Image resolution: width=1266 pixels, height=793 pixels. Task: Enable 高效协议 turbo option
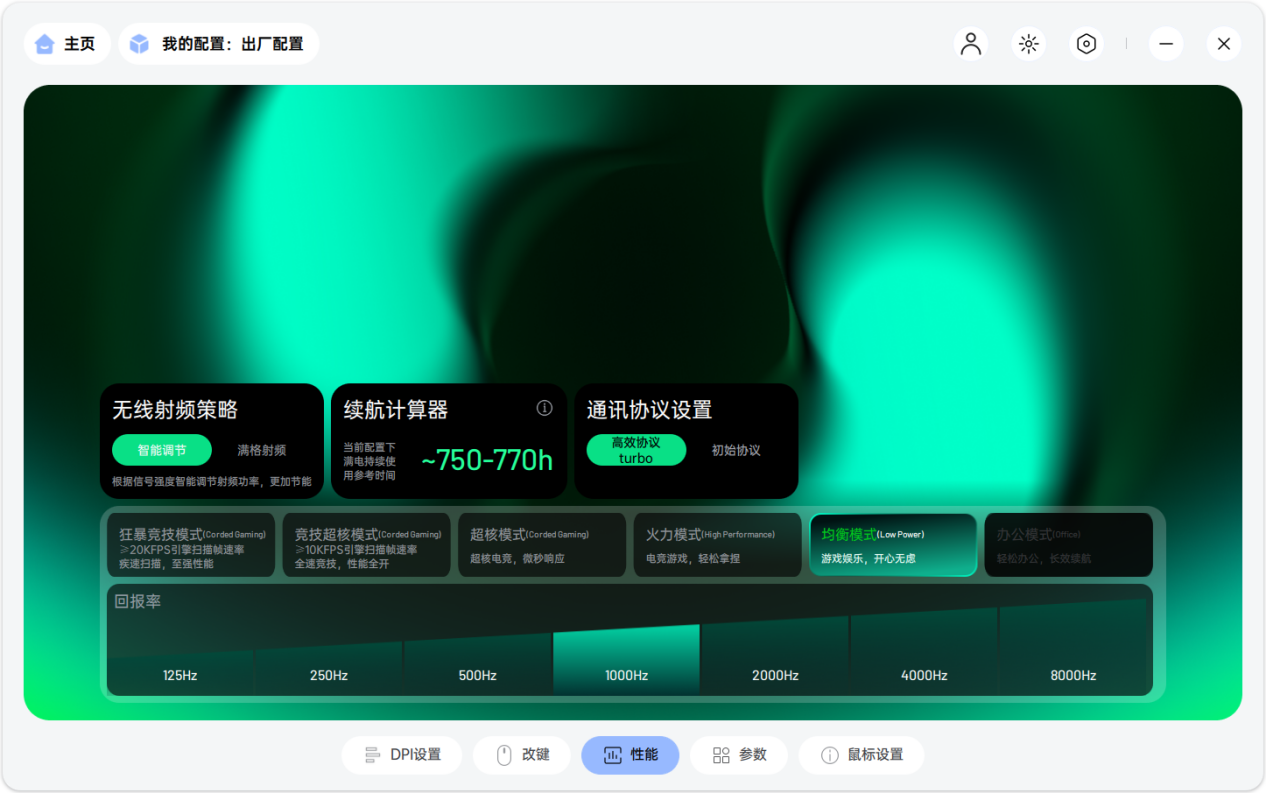636,450
